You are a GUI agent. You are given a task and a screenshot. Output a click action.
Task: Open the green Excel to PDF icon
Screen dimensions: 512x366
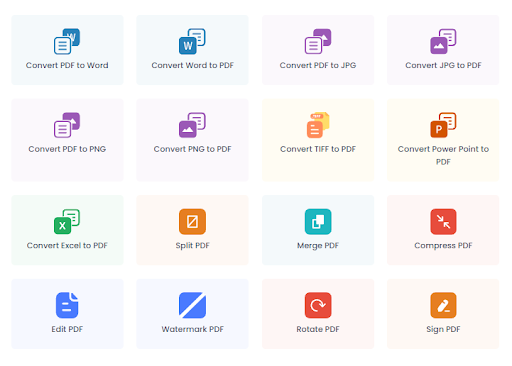(x=67, y=222)
